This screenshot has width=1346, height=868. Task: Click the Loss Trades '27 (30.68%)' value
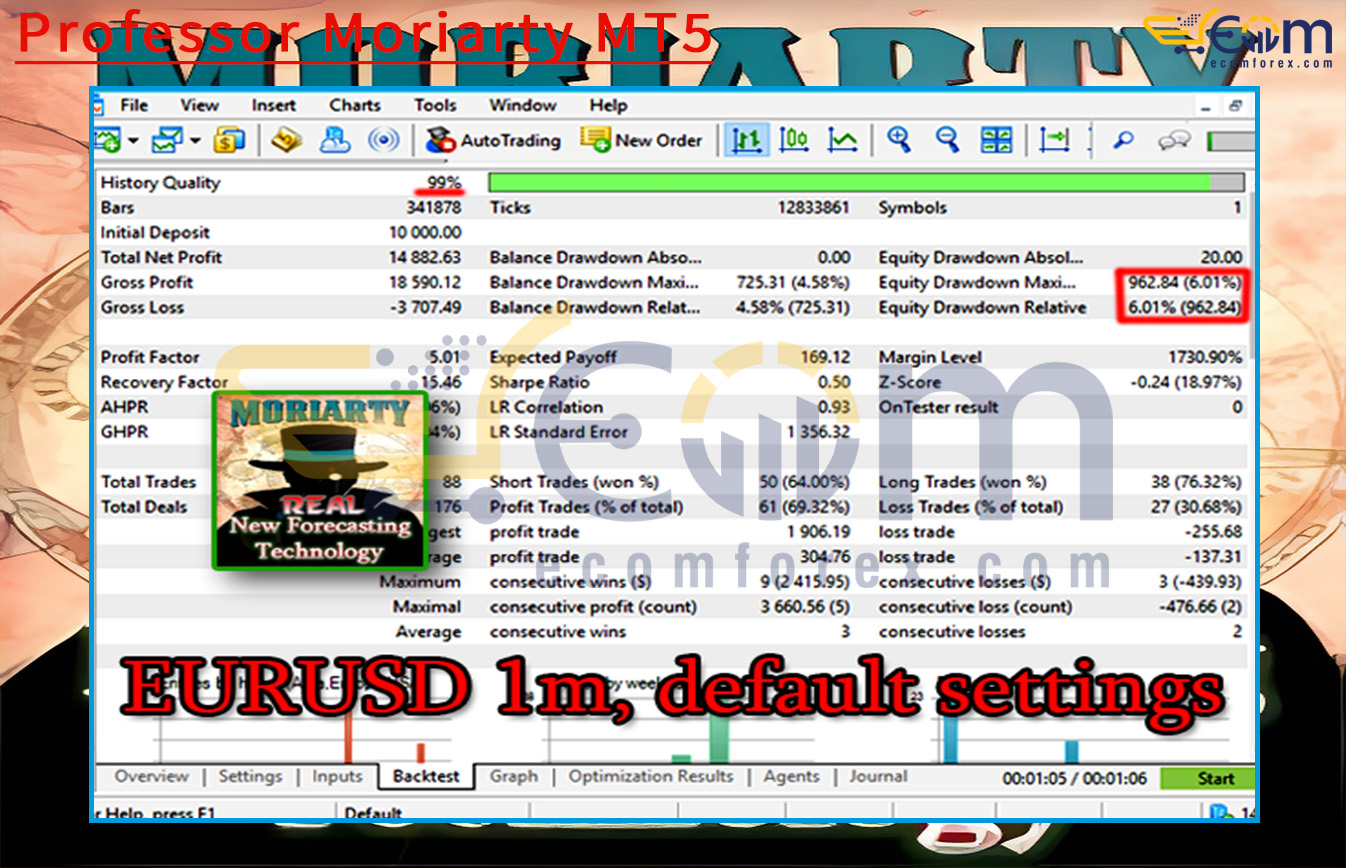coord(1197,507)
